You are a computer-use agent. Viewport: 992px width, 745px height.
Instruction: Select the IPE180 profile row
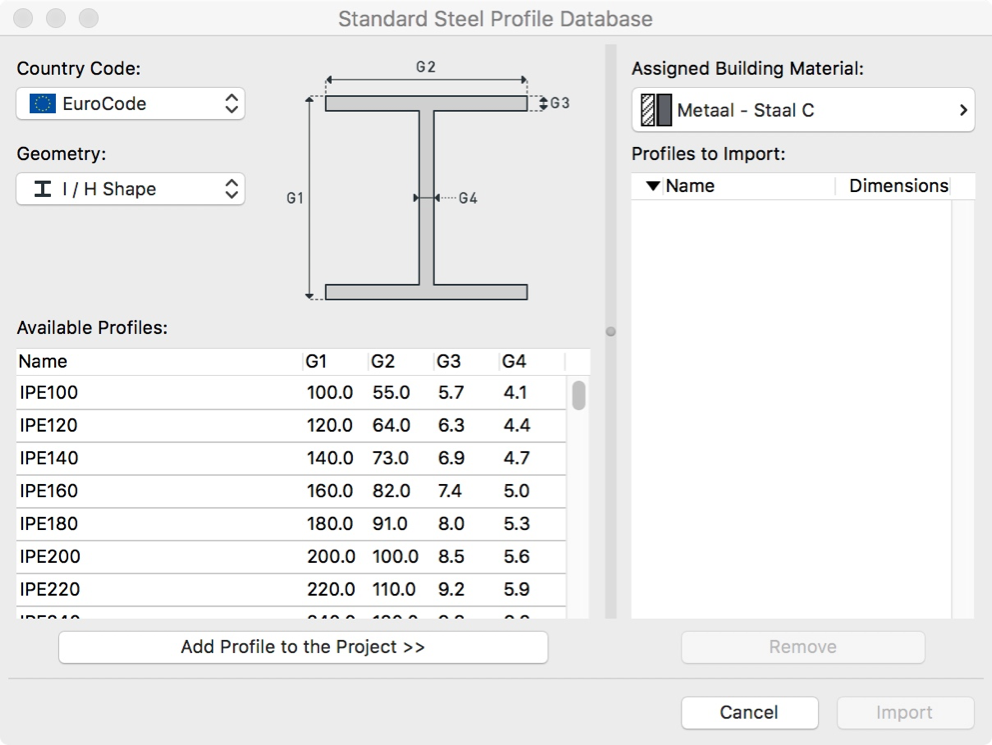click(x=291, y=524)
